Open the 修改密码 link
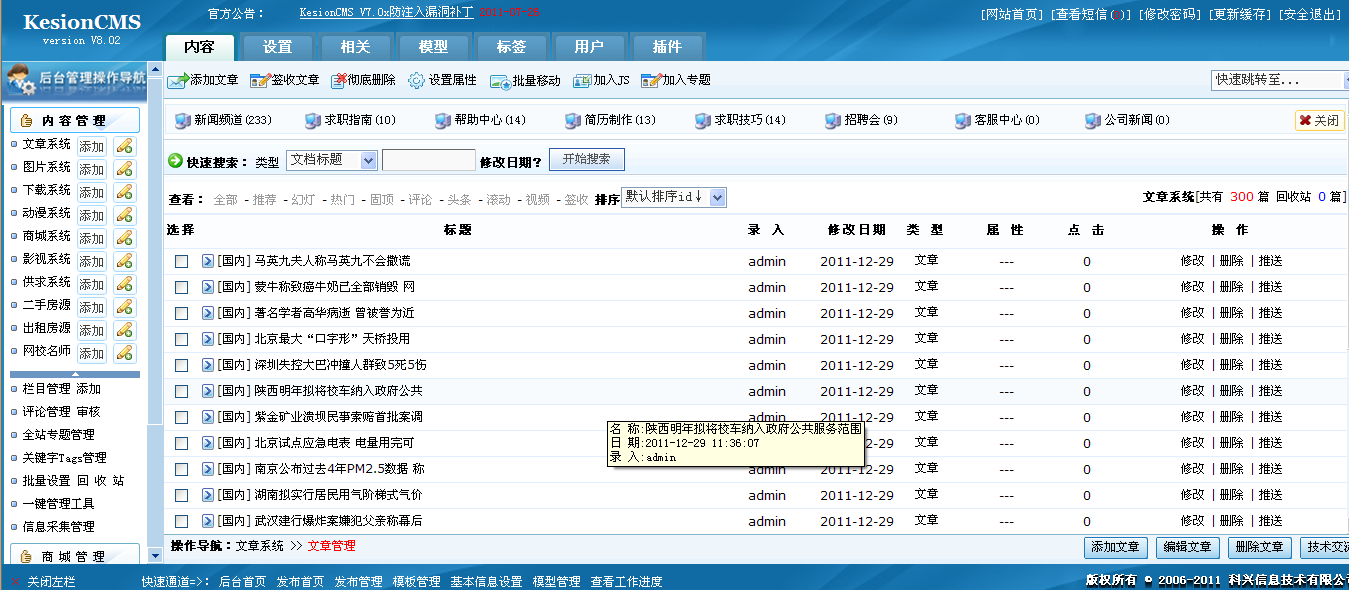The image size is (1349, 590). point(1170,14)
